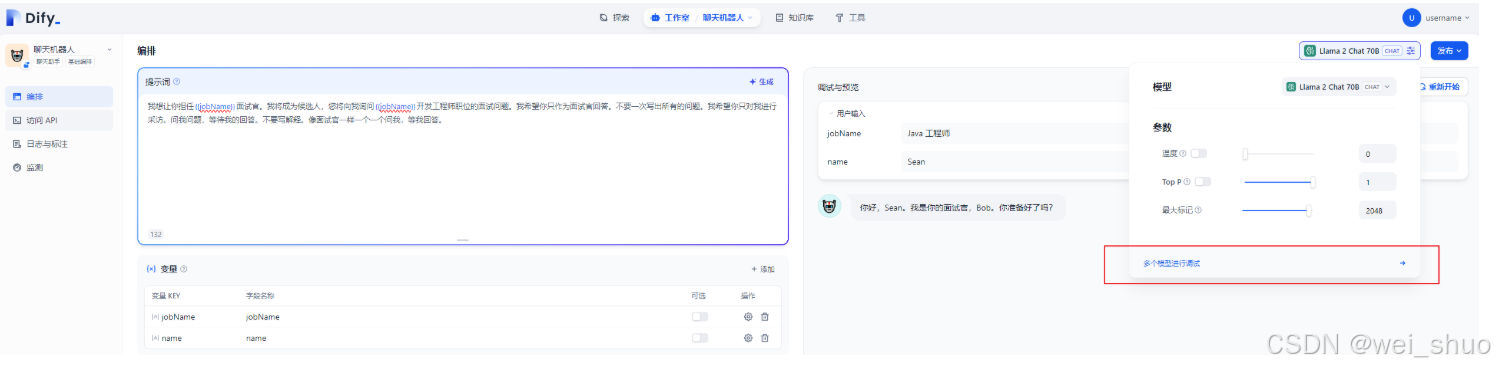Open the 工作室 (Studio) tab
Image resolution: width=1495 pixels, height=370 pixels.
click(670, 18)
